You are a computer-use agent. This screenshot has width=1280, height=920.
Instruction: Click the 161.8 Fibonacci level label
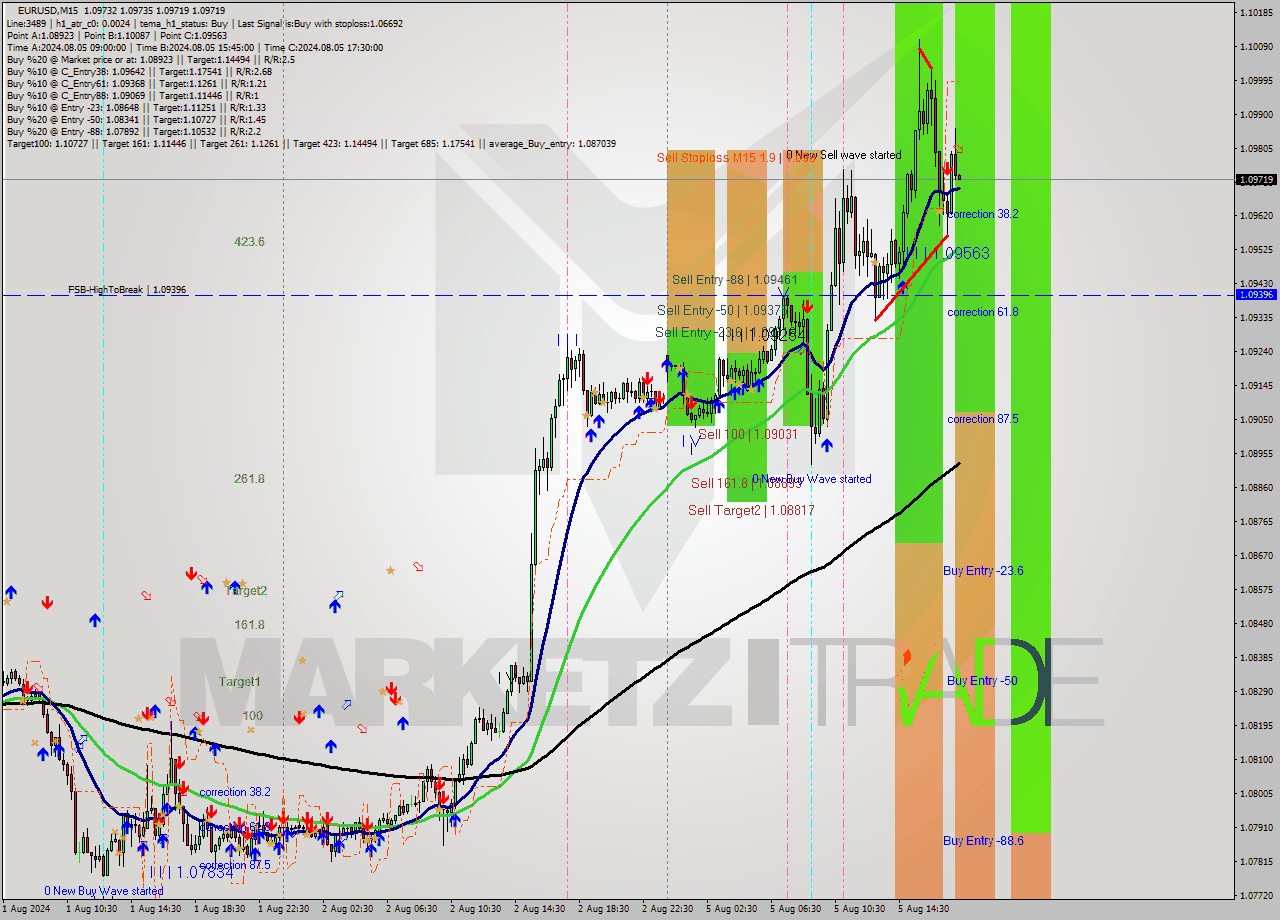pyautogui.click(x=249, y=625)
